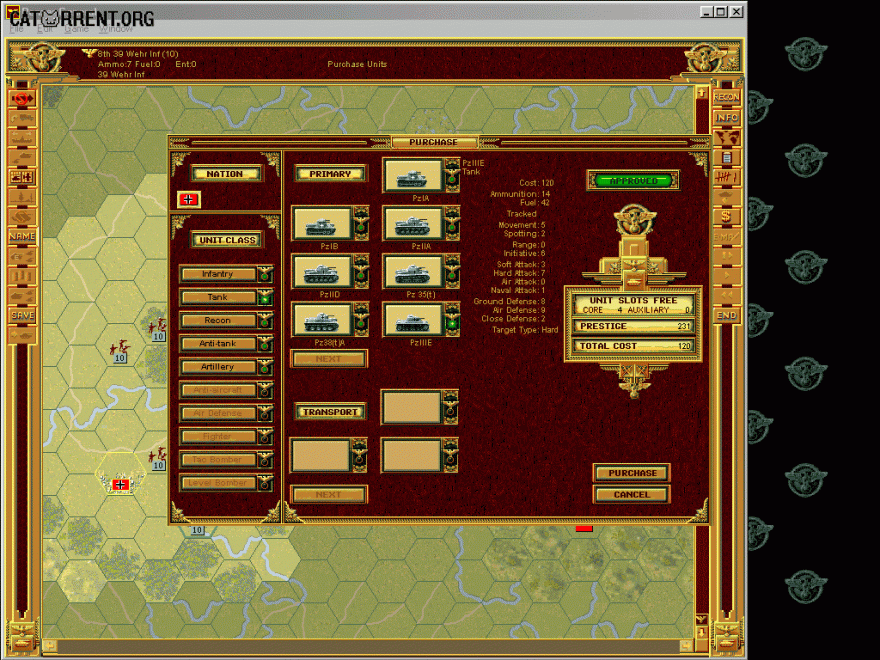This screenshot has height=660, width=880.
Task: Click the map's vertical scrollbar down arrow
Action: (702, 632)
